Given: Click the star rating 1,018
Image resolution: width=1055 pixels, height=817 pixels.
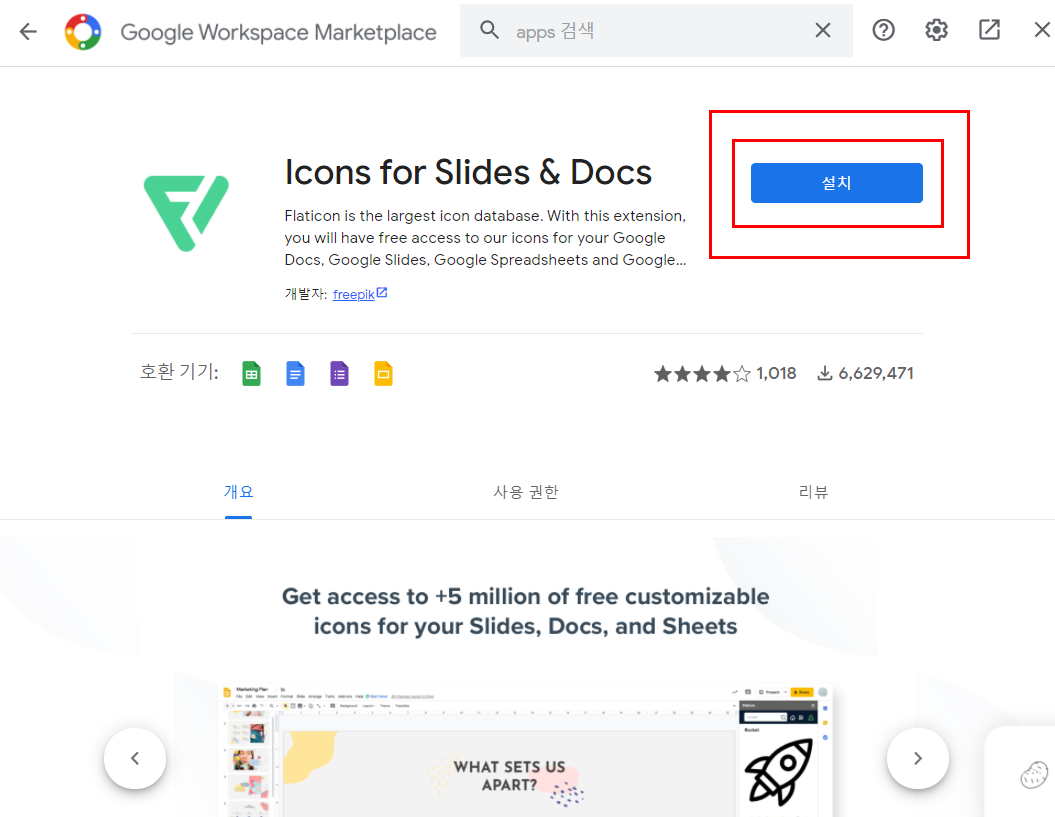Looking at the screenshot, I should coord(725,374).
